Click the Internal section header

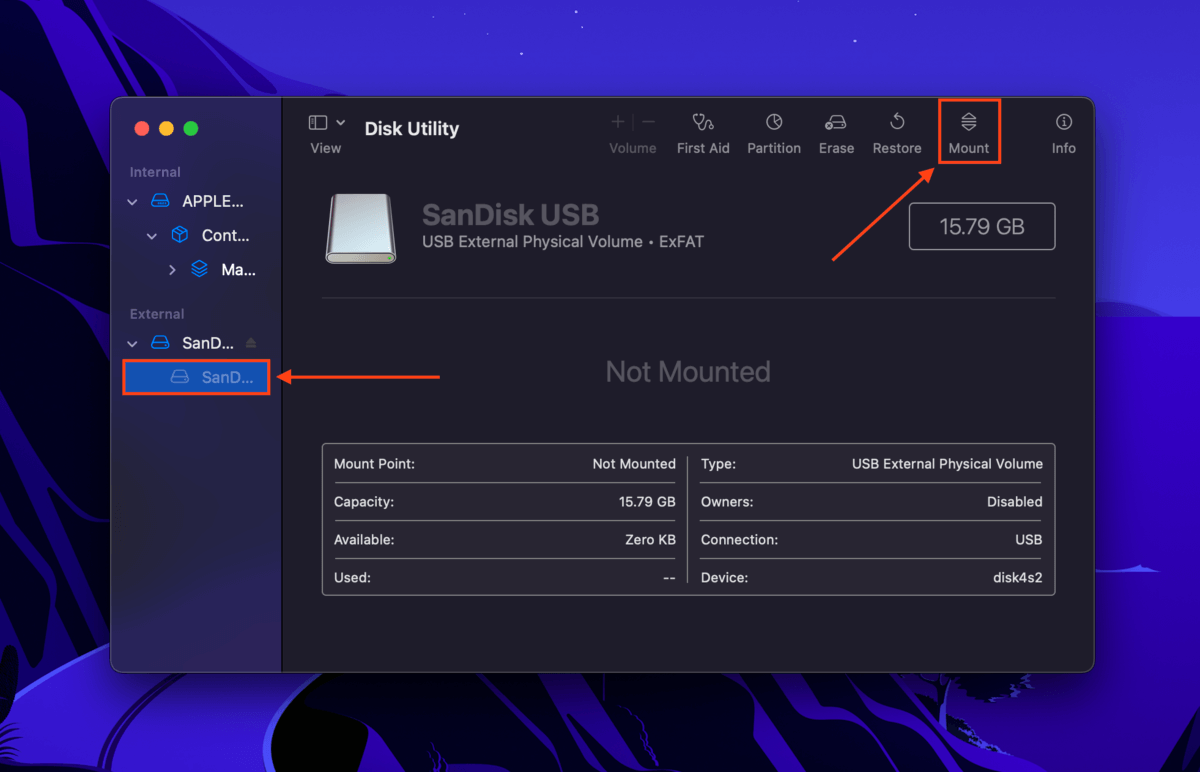click(x=155, y=172)
